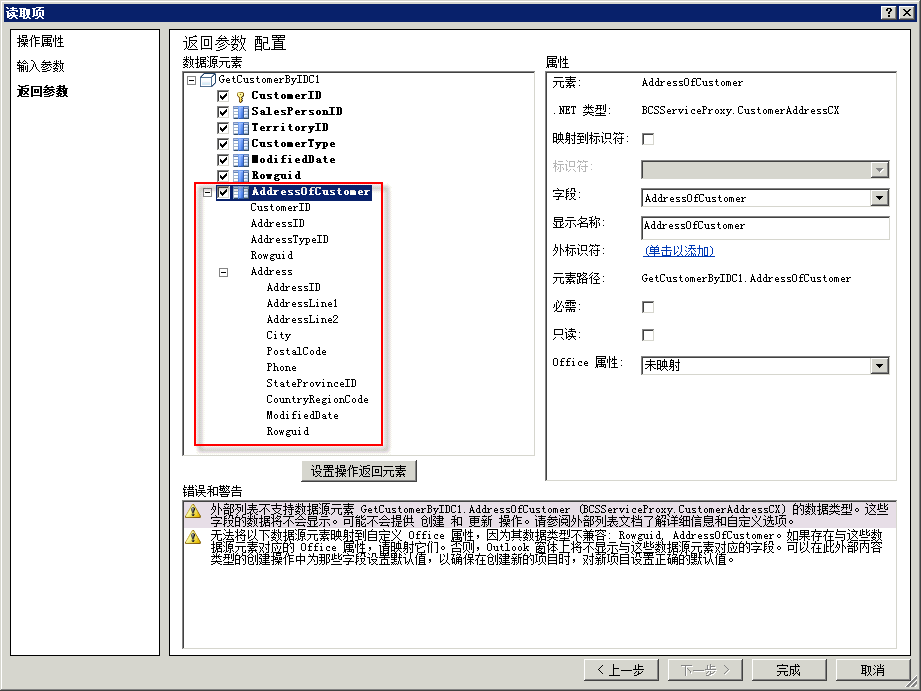The image size is (921, 691).
Task: Collapse the GetCustomerByIDC1 tree node
Action: coord(189,79)
